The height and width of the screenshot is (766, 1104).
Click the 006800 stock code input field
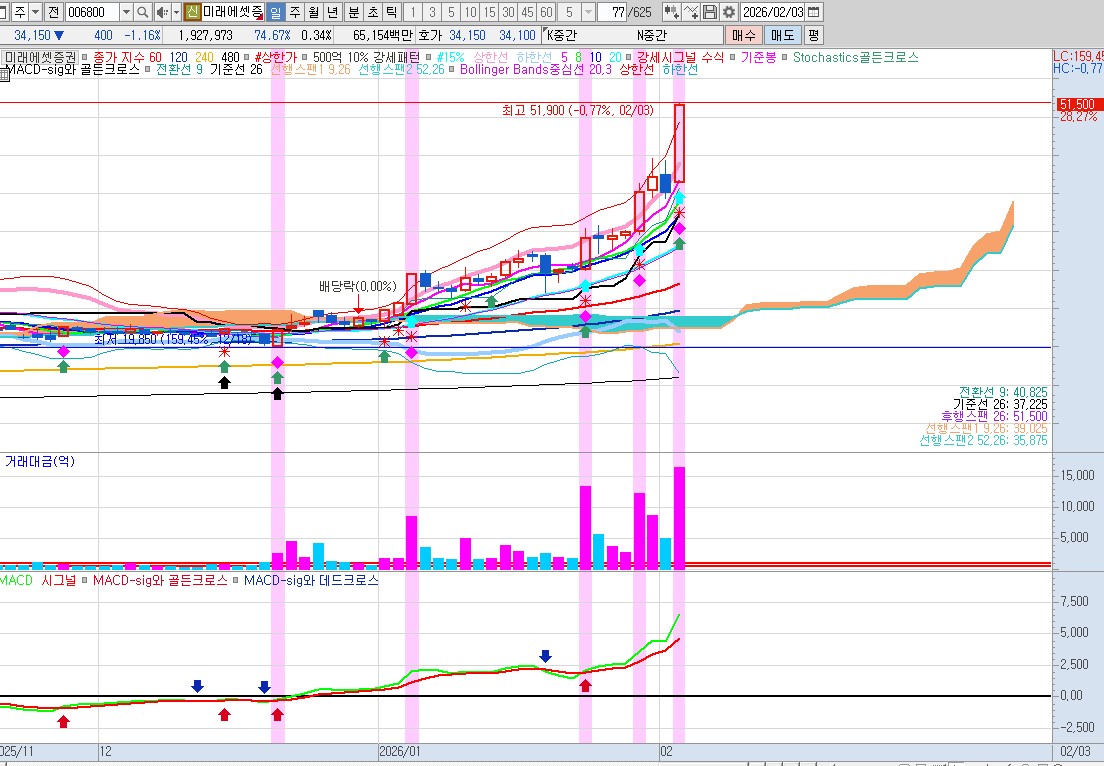(x=92, y=12)
